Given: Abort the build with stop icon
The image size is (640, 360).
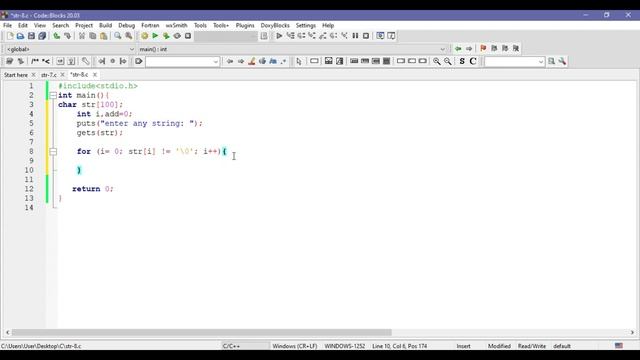Looking at the screenshot, I should click(188, 36).
